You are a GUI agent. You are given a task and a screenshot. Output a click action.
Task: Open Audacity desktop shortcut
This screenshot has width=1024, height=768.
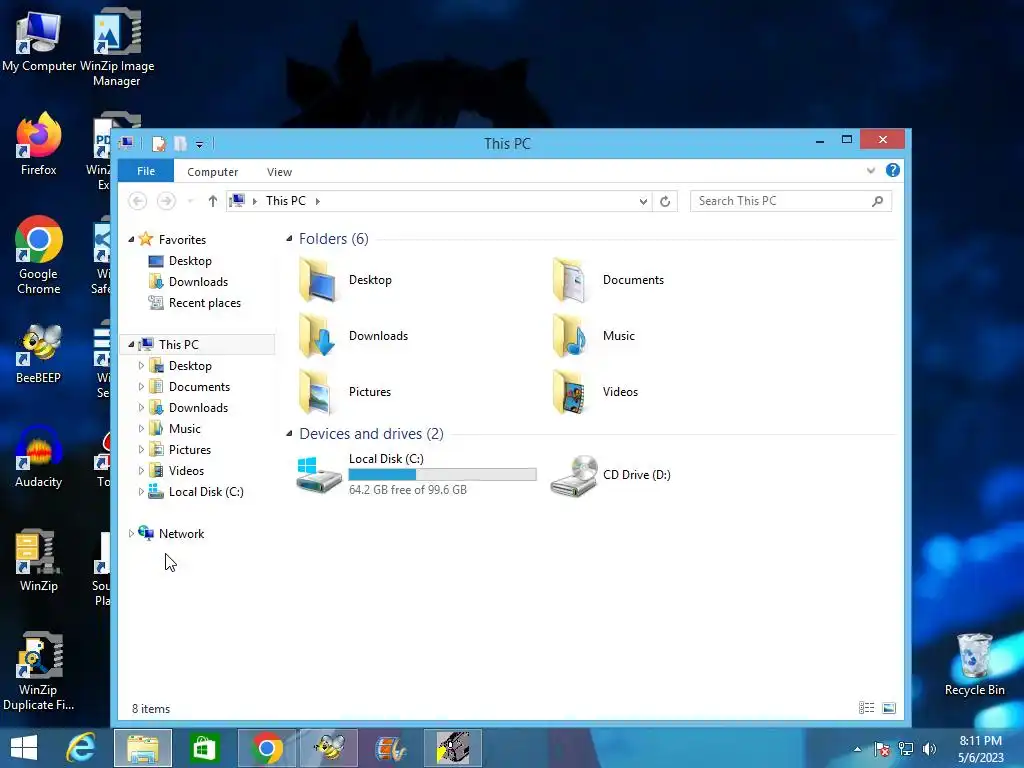pyautogui.click(x=39, y=456)
